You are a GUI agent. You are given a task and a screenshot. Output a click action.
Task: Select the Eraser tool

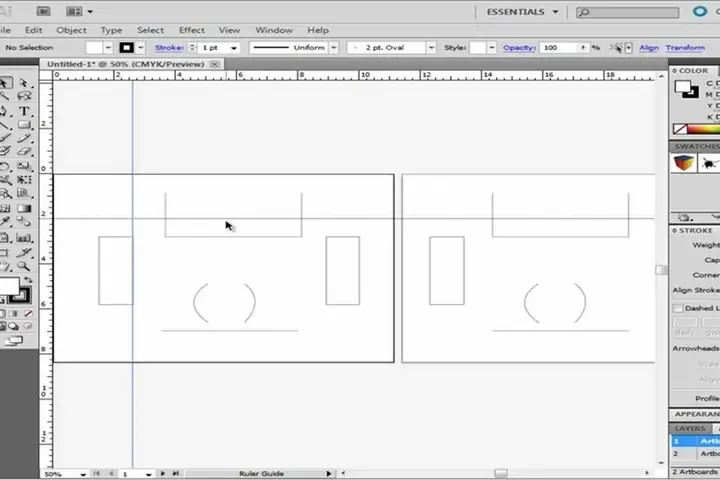pos(23,152)
